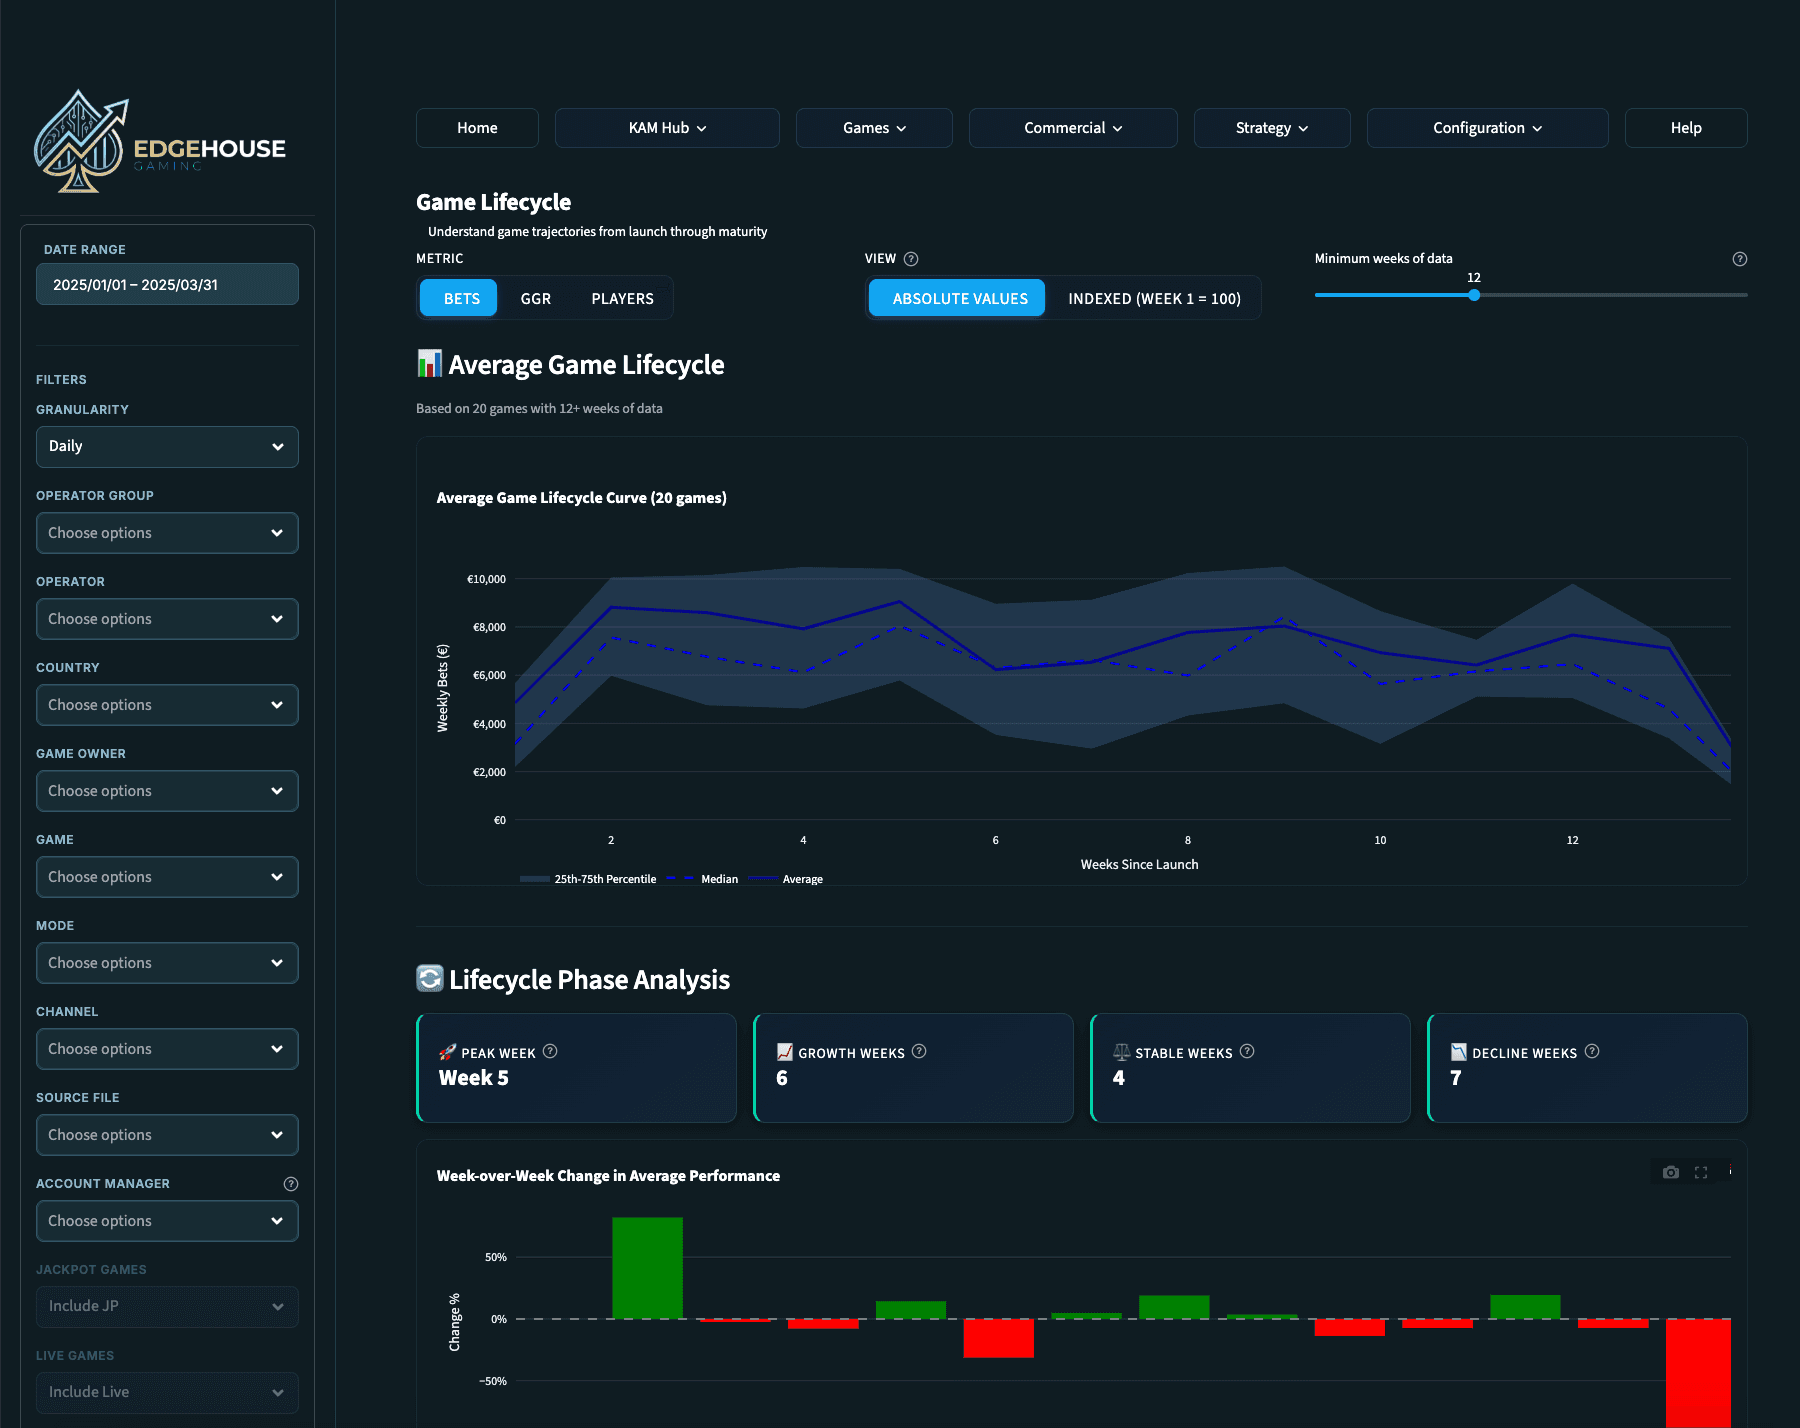Select INDEXED (WEEK 1 = 100) view
The width and height of the screenshot is (1800, 1428).
click(x=1154, y=298)
